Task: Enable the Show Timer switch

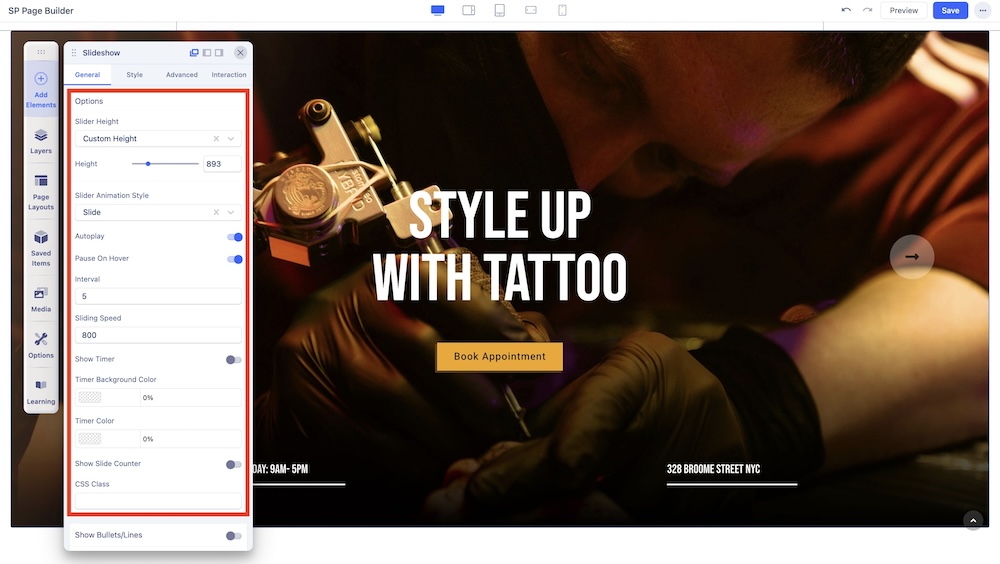Action: (233, 359)
